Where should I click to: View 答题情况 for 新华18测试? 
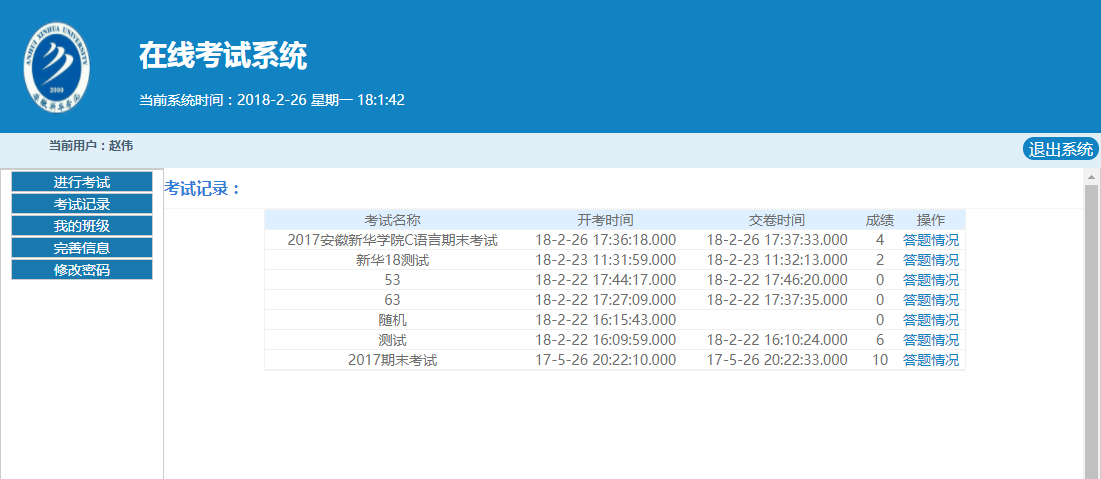[930, 260]
